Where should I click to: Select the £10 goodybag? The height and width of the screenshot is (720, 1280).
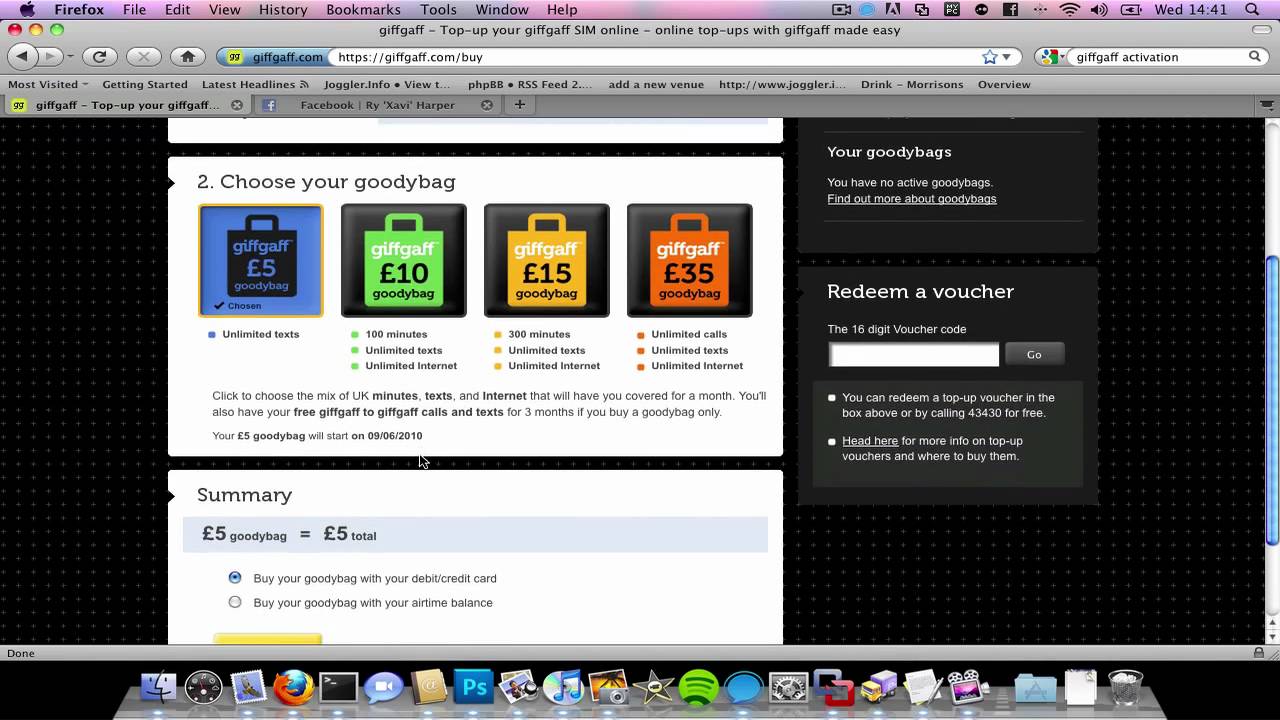[404, 260]
